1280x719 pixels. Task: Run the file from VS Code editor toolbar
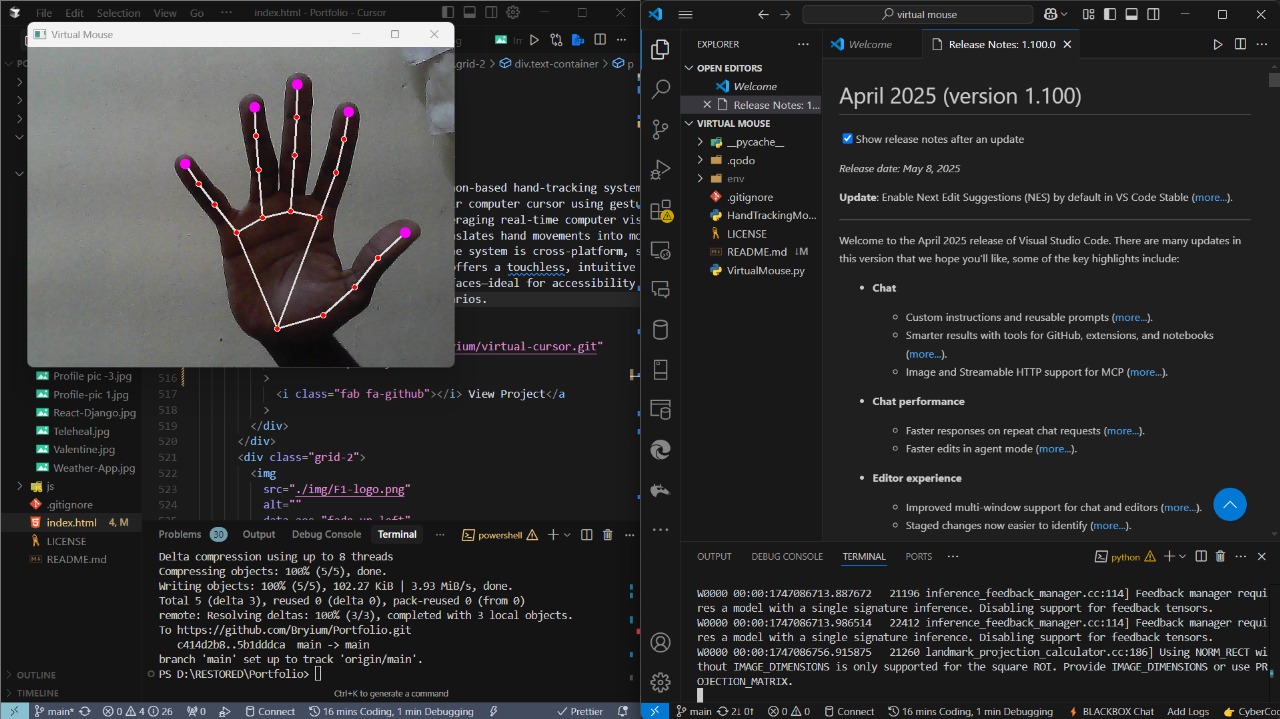(1217, 45)
